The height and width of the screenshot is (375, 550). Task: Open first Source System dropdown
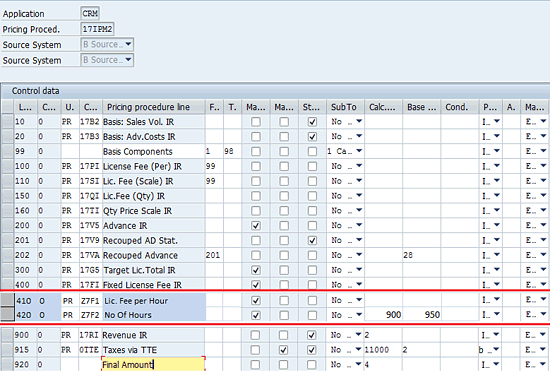(x=128, y=44)
